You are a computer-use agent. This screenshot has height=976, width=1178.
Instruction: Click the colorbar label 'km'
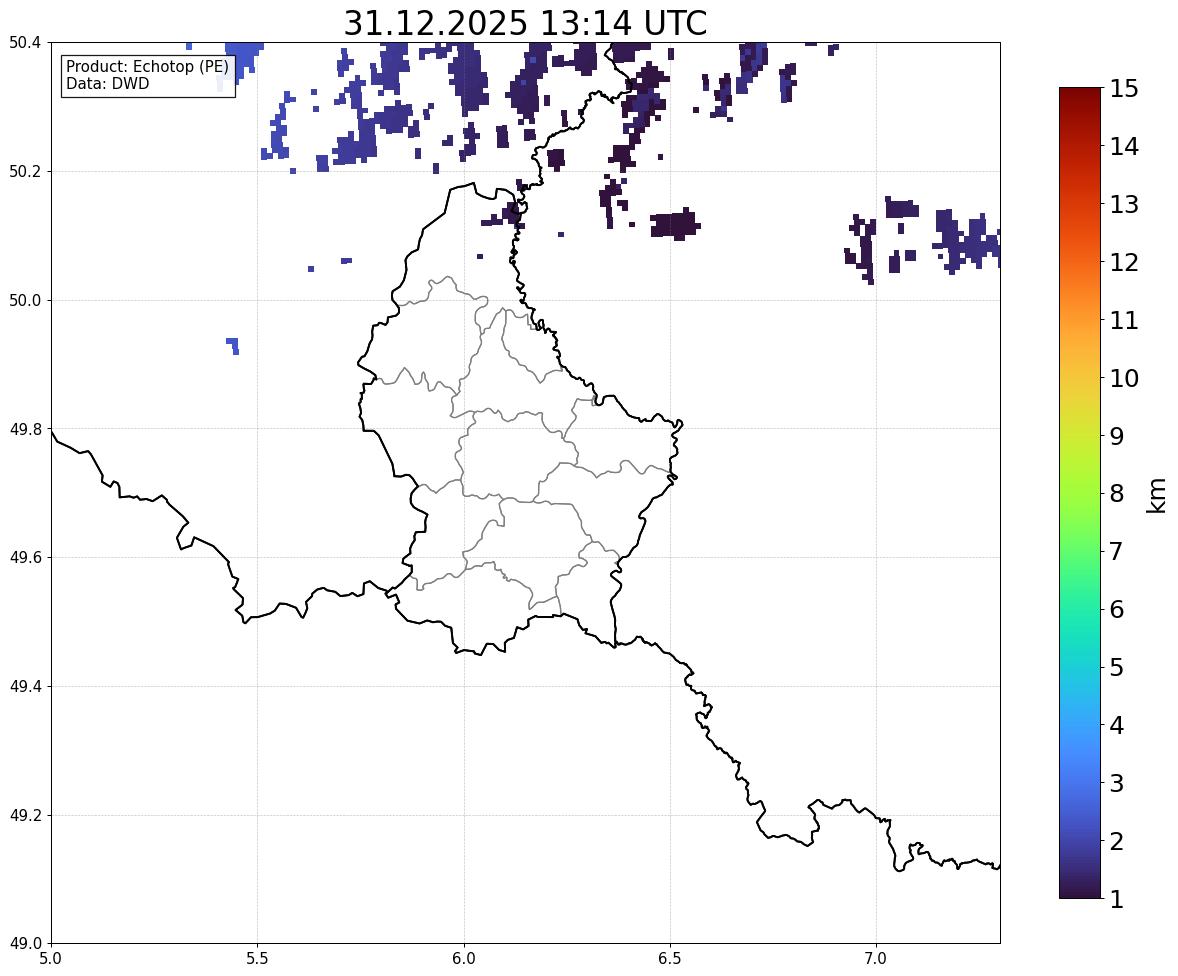[1156, 495]
